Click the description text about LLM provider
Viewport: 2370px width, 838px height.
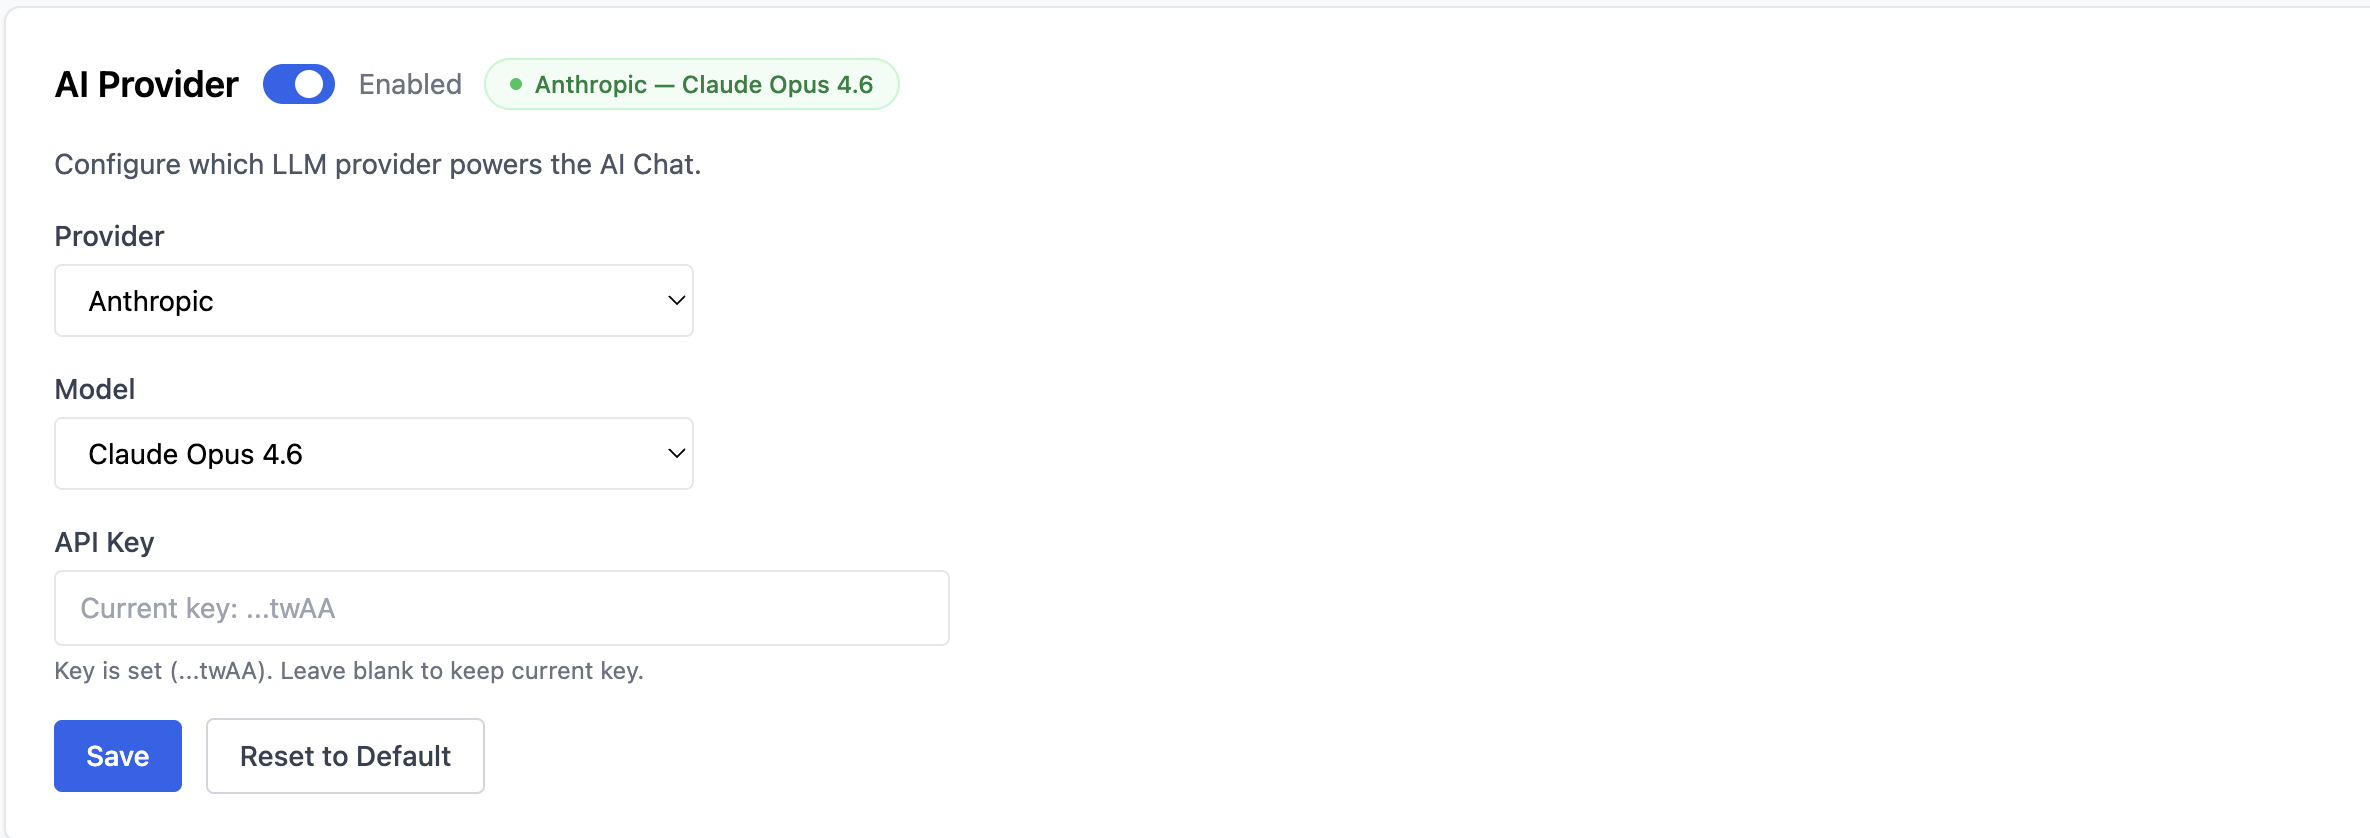[377, 164]
